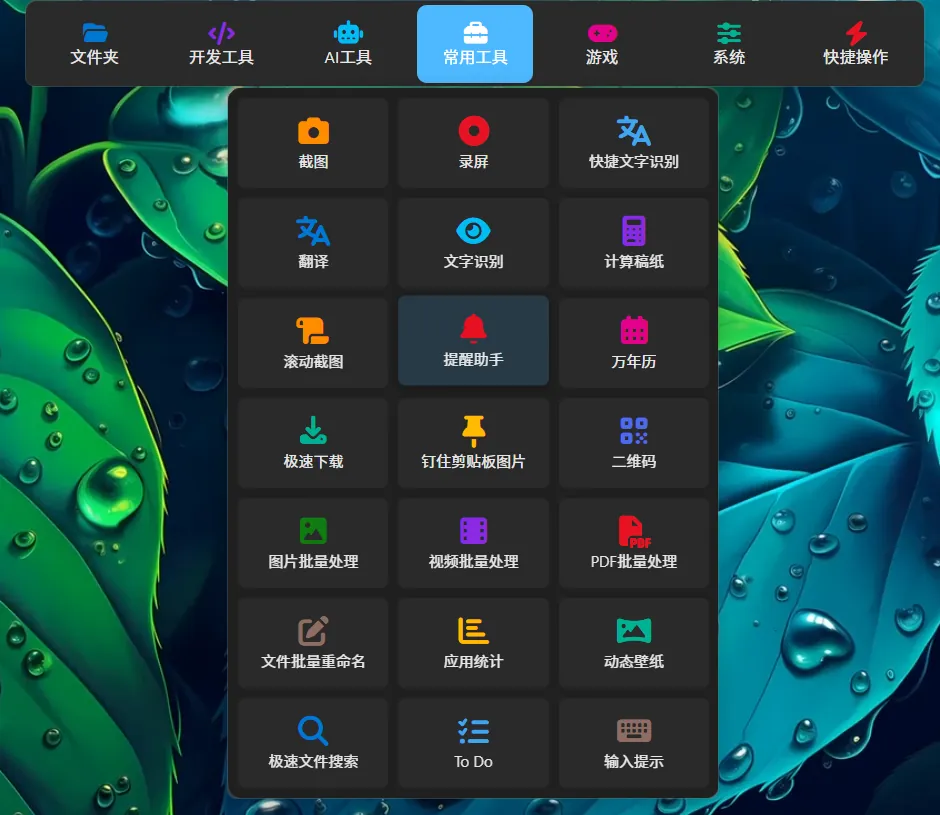Open the 万年历 calendar
This screenshot has height=815, width=940.
pyautogui.click(x=634, y=343)
